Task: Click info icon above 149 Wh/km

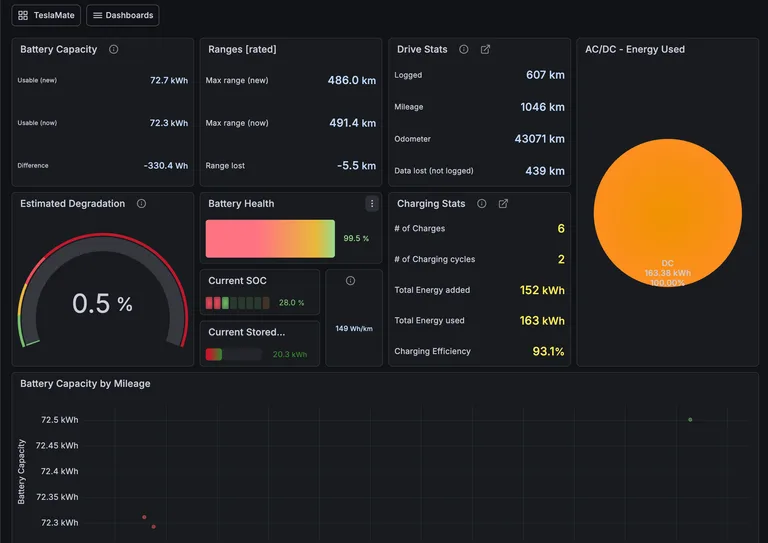Action: (x=350, y=281)
